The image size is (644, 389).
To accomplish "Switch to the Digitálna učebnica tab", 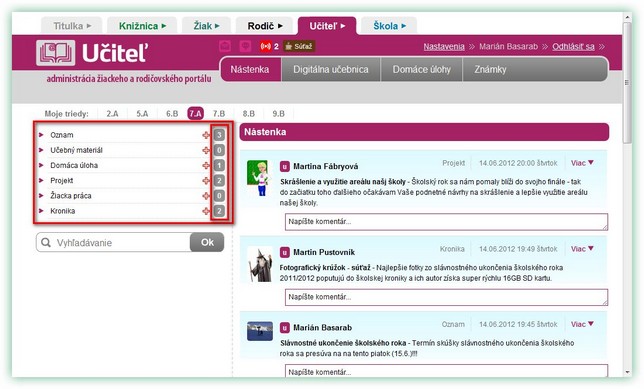I will tap(331, 69).
